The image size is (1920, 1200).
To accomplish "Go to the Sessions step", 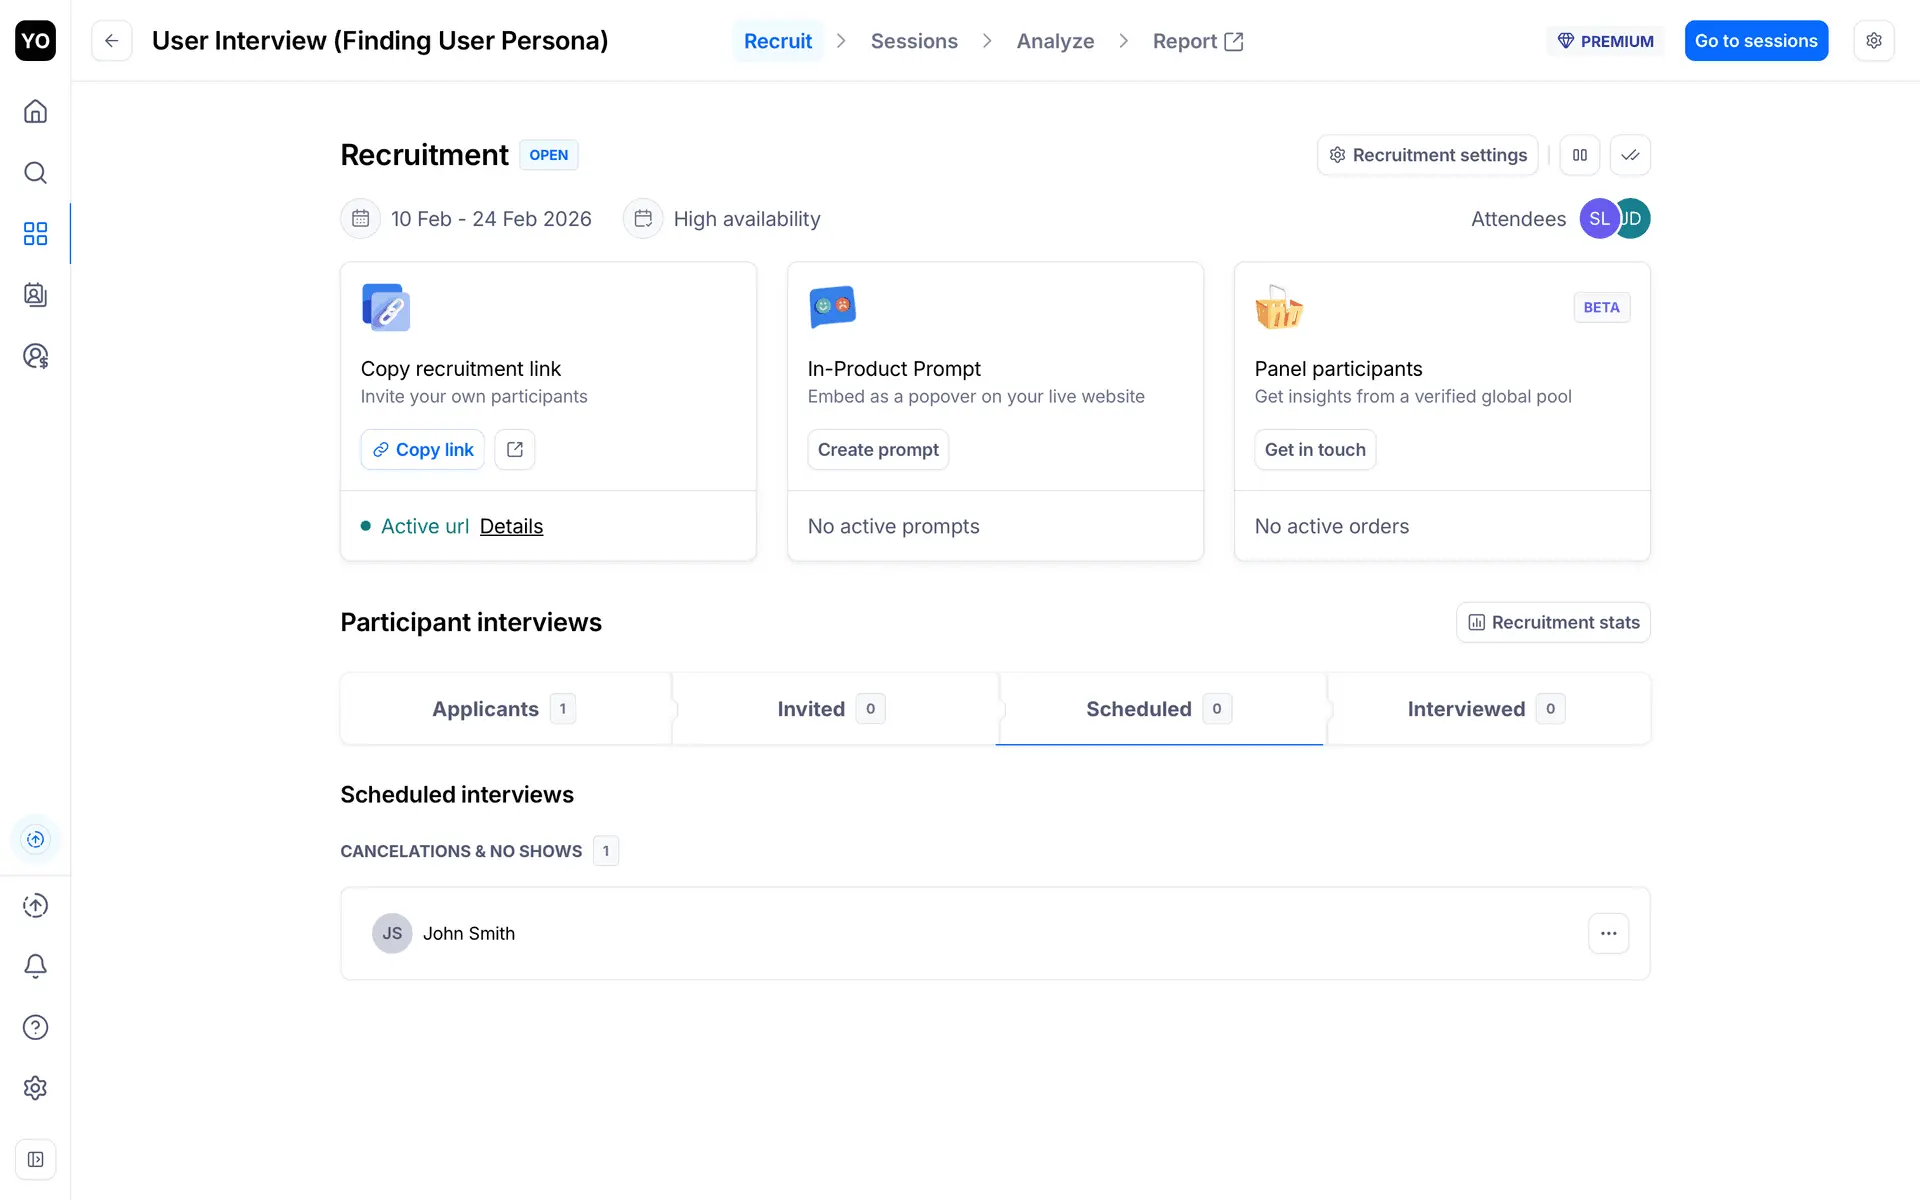I will click(x=914, y=41).
